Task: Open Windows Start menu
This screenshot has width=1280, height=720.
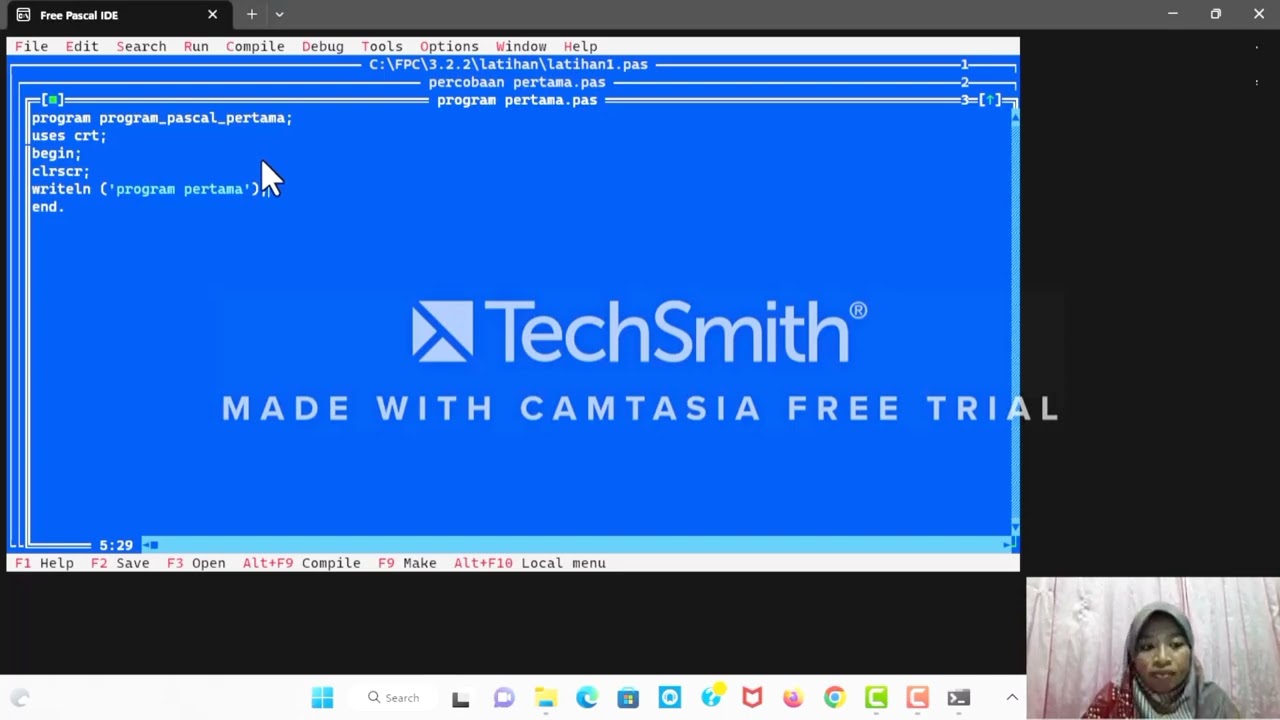Action: click(322, 698)
